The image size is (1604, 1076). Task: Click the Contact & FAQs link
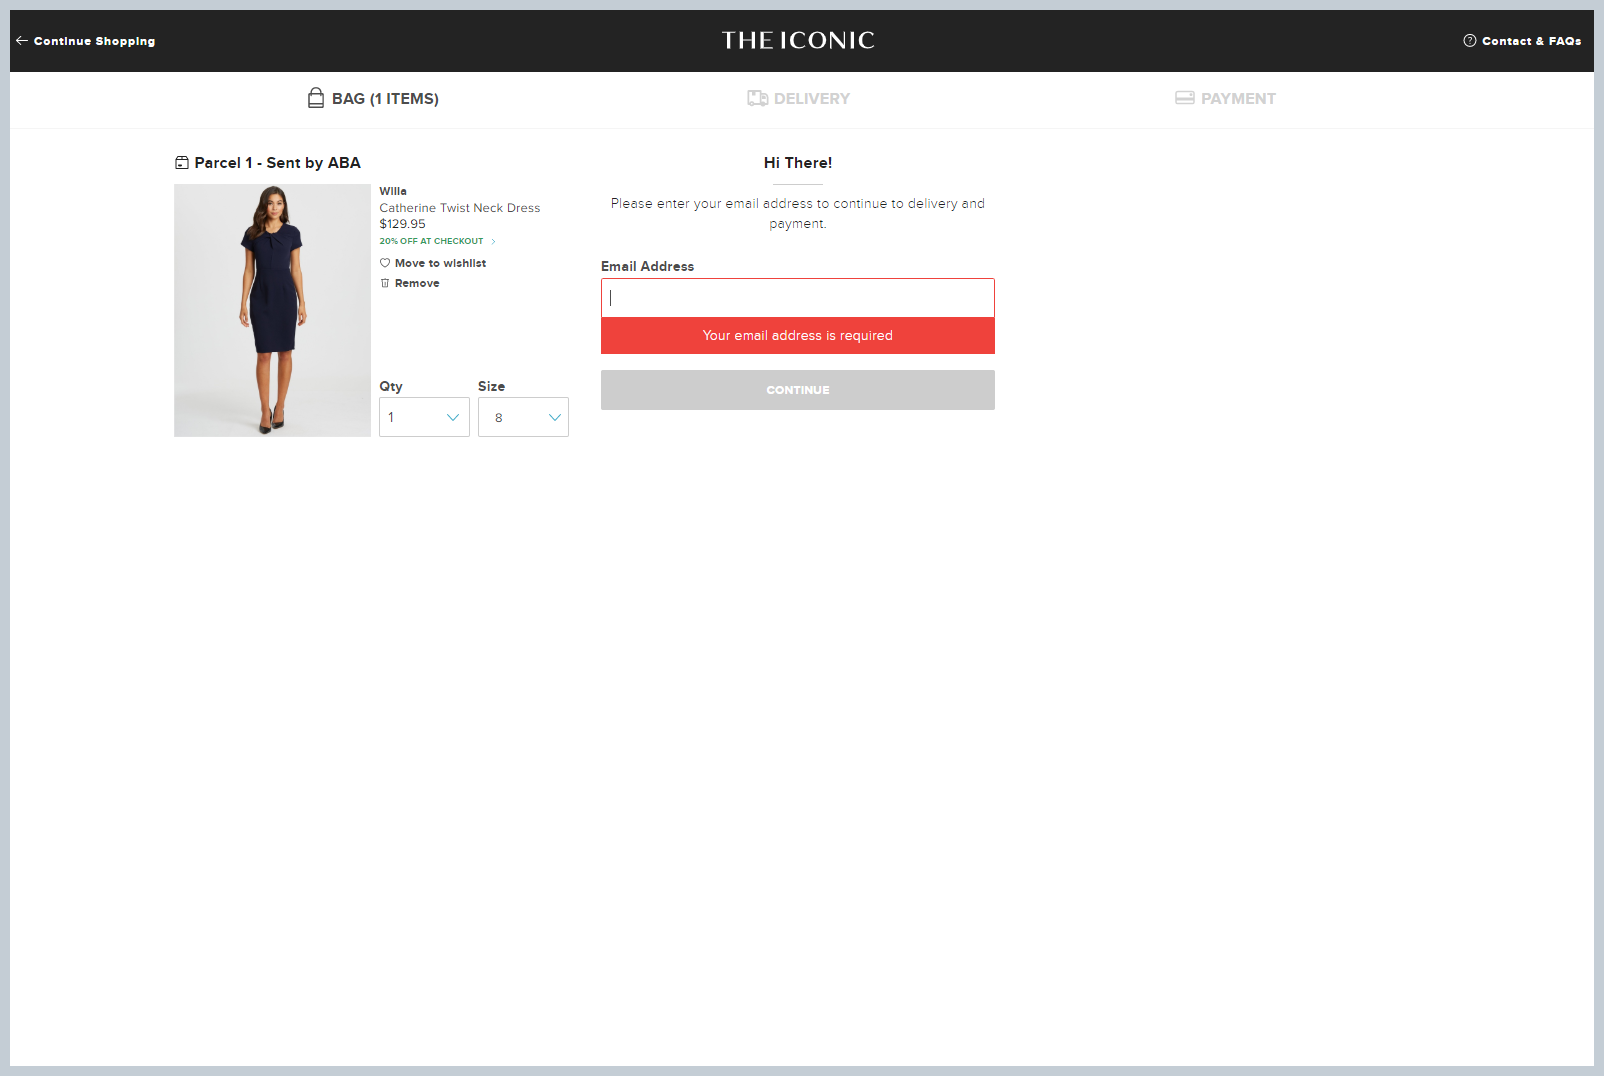1531,41
